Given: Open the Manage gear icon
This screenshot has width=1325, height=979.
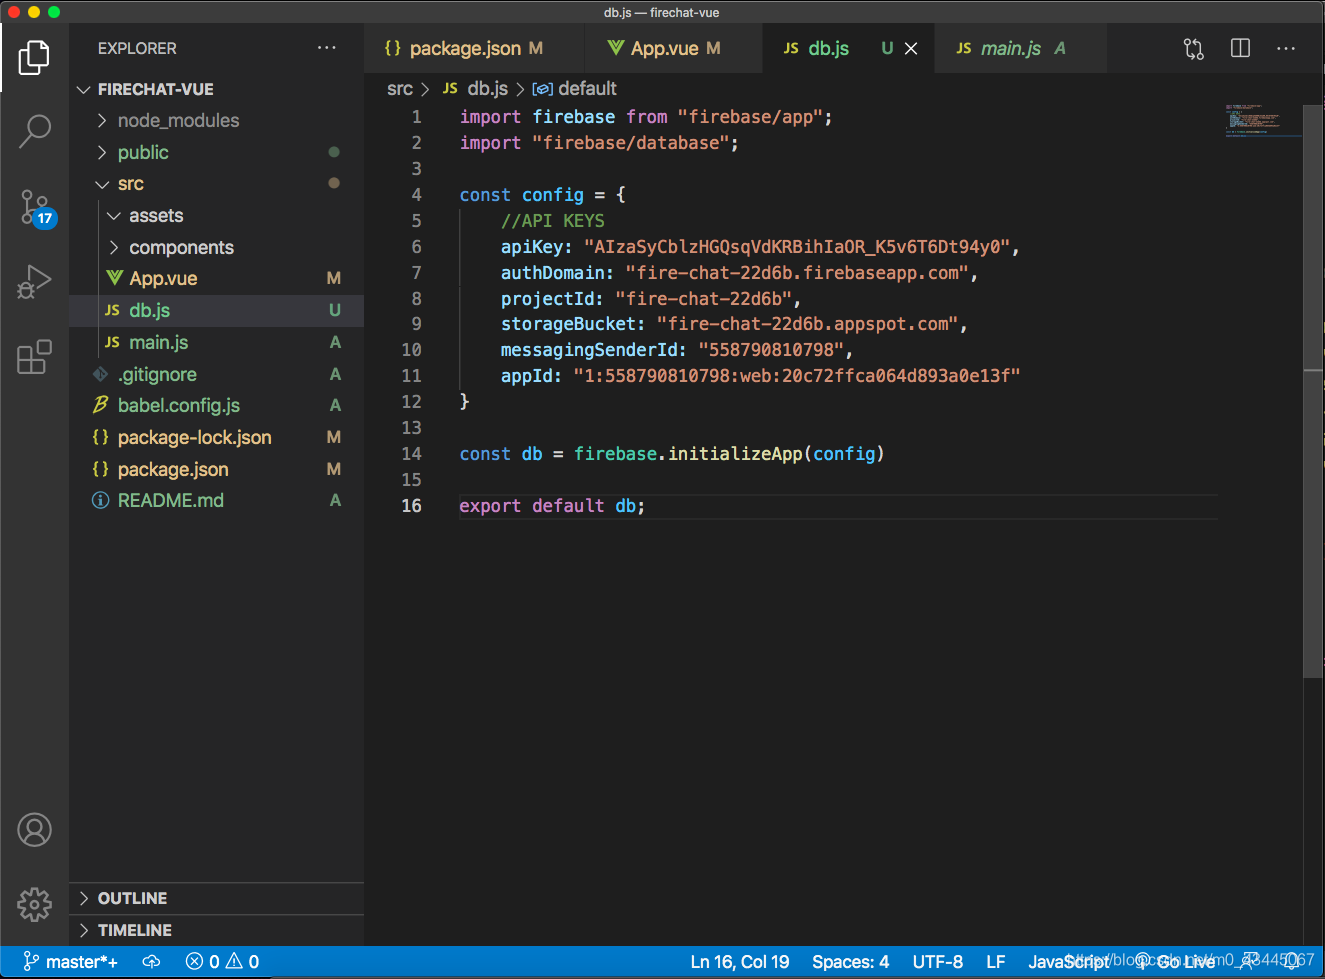Looking at the screenshot, I should tap(34, 904).
